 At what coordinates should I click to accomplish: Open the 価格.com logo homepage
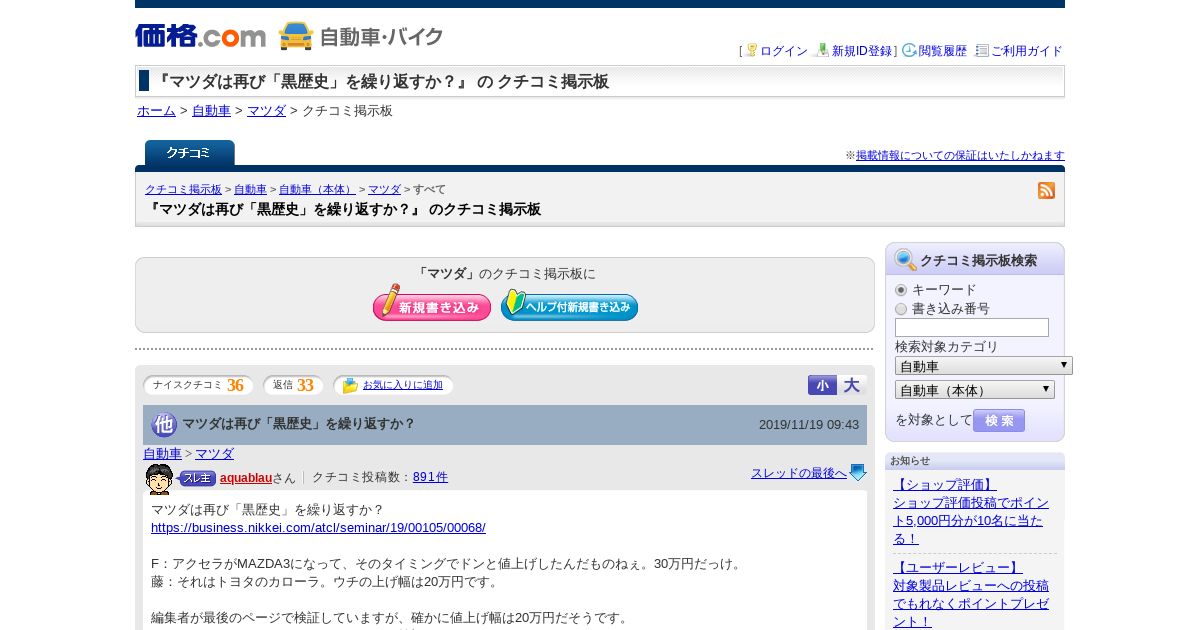point(200,36)
